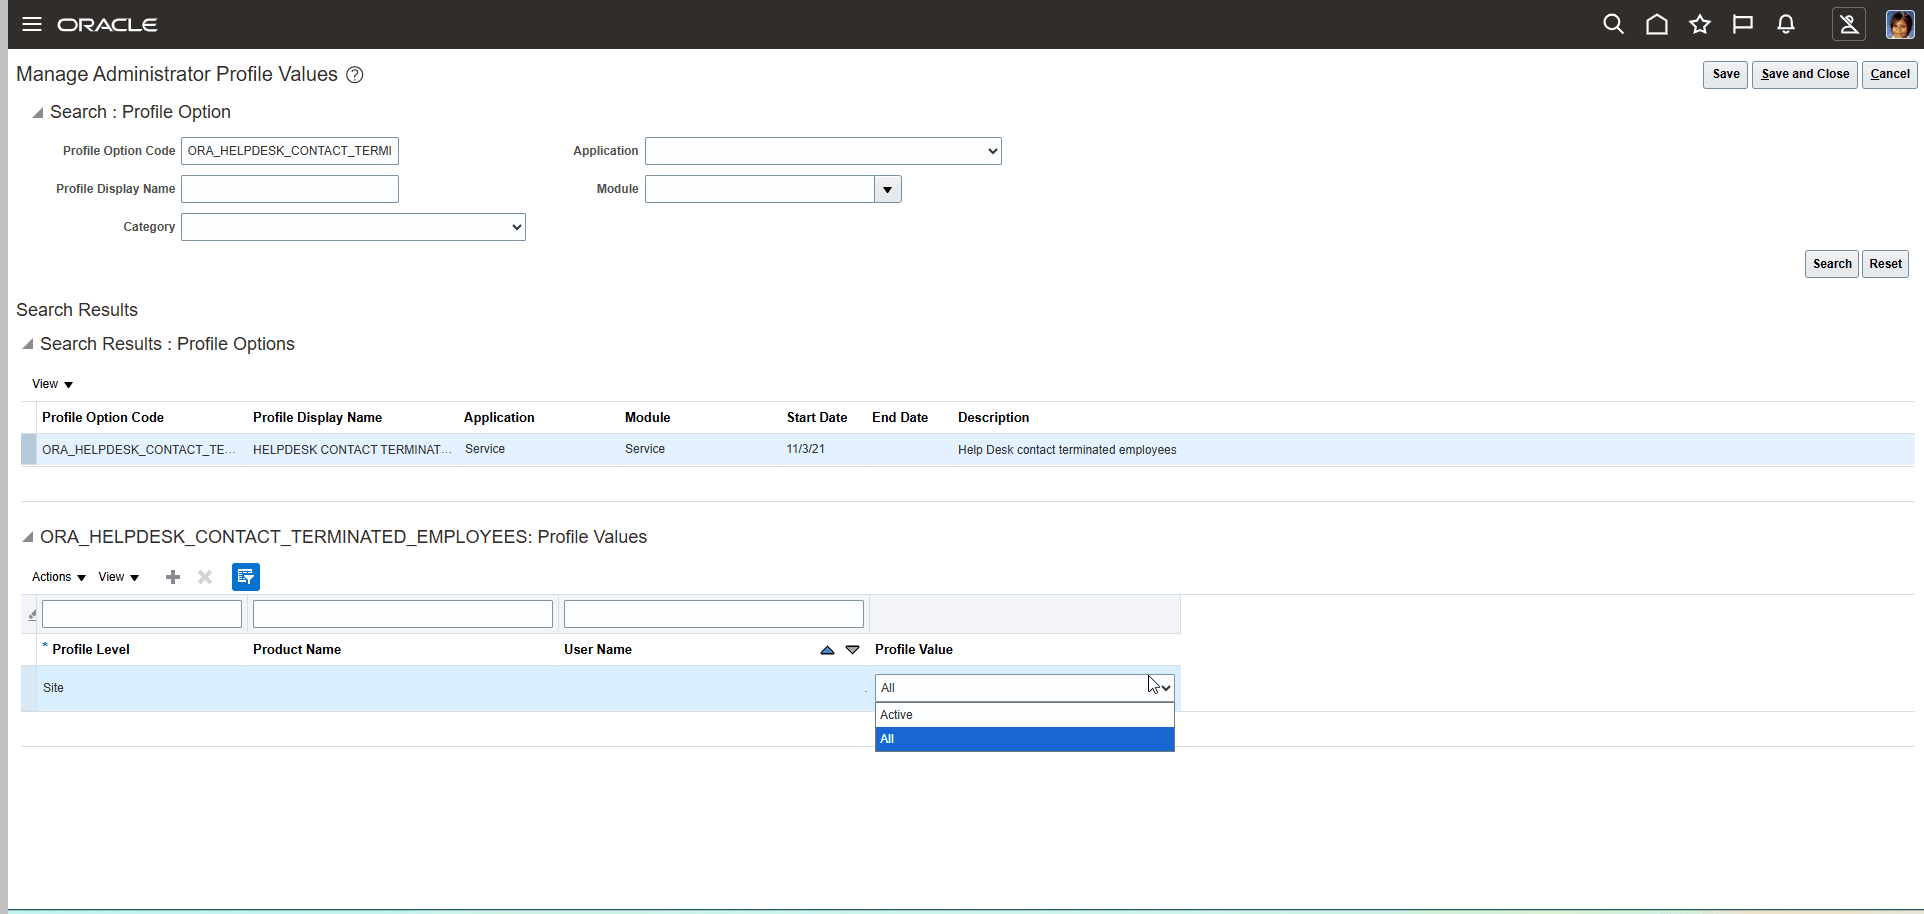Delete the selected row using X icon

click(204, 577)
